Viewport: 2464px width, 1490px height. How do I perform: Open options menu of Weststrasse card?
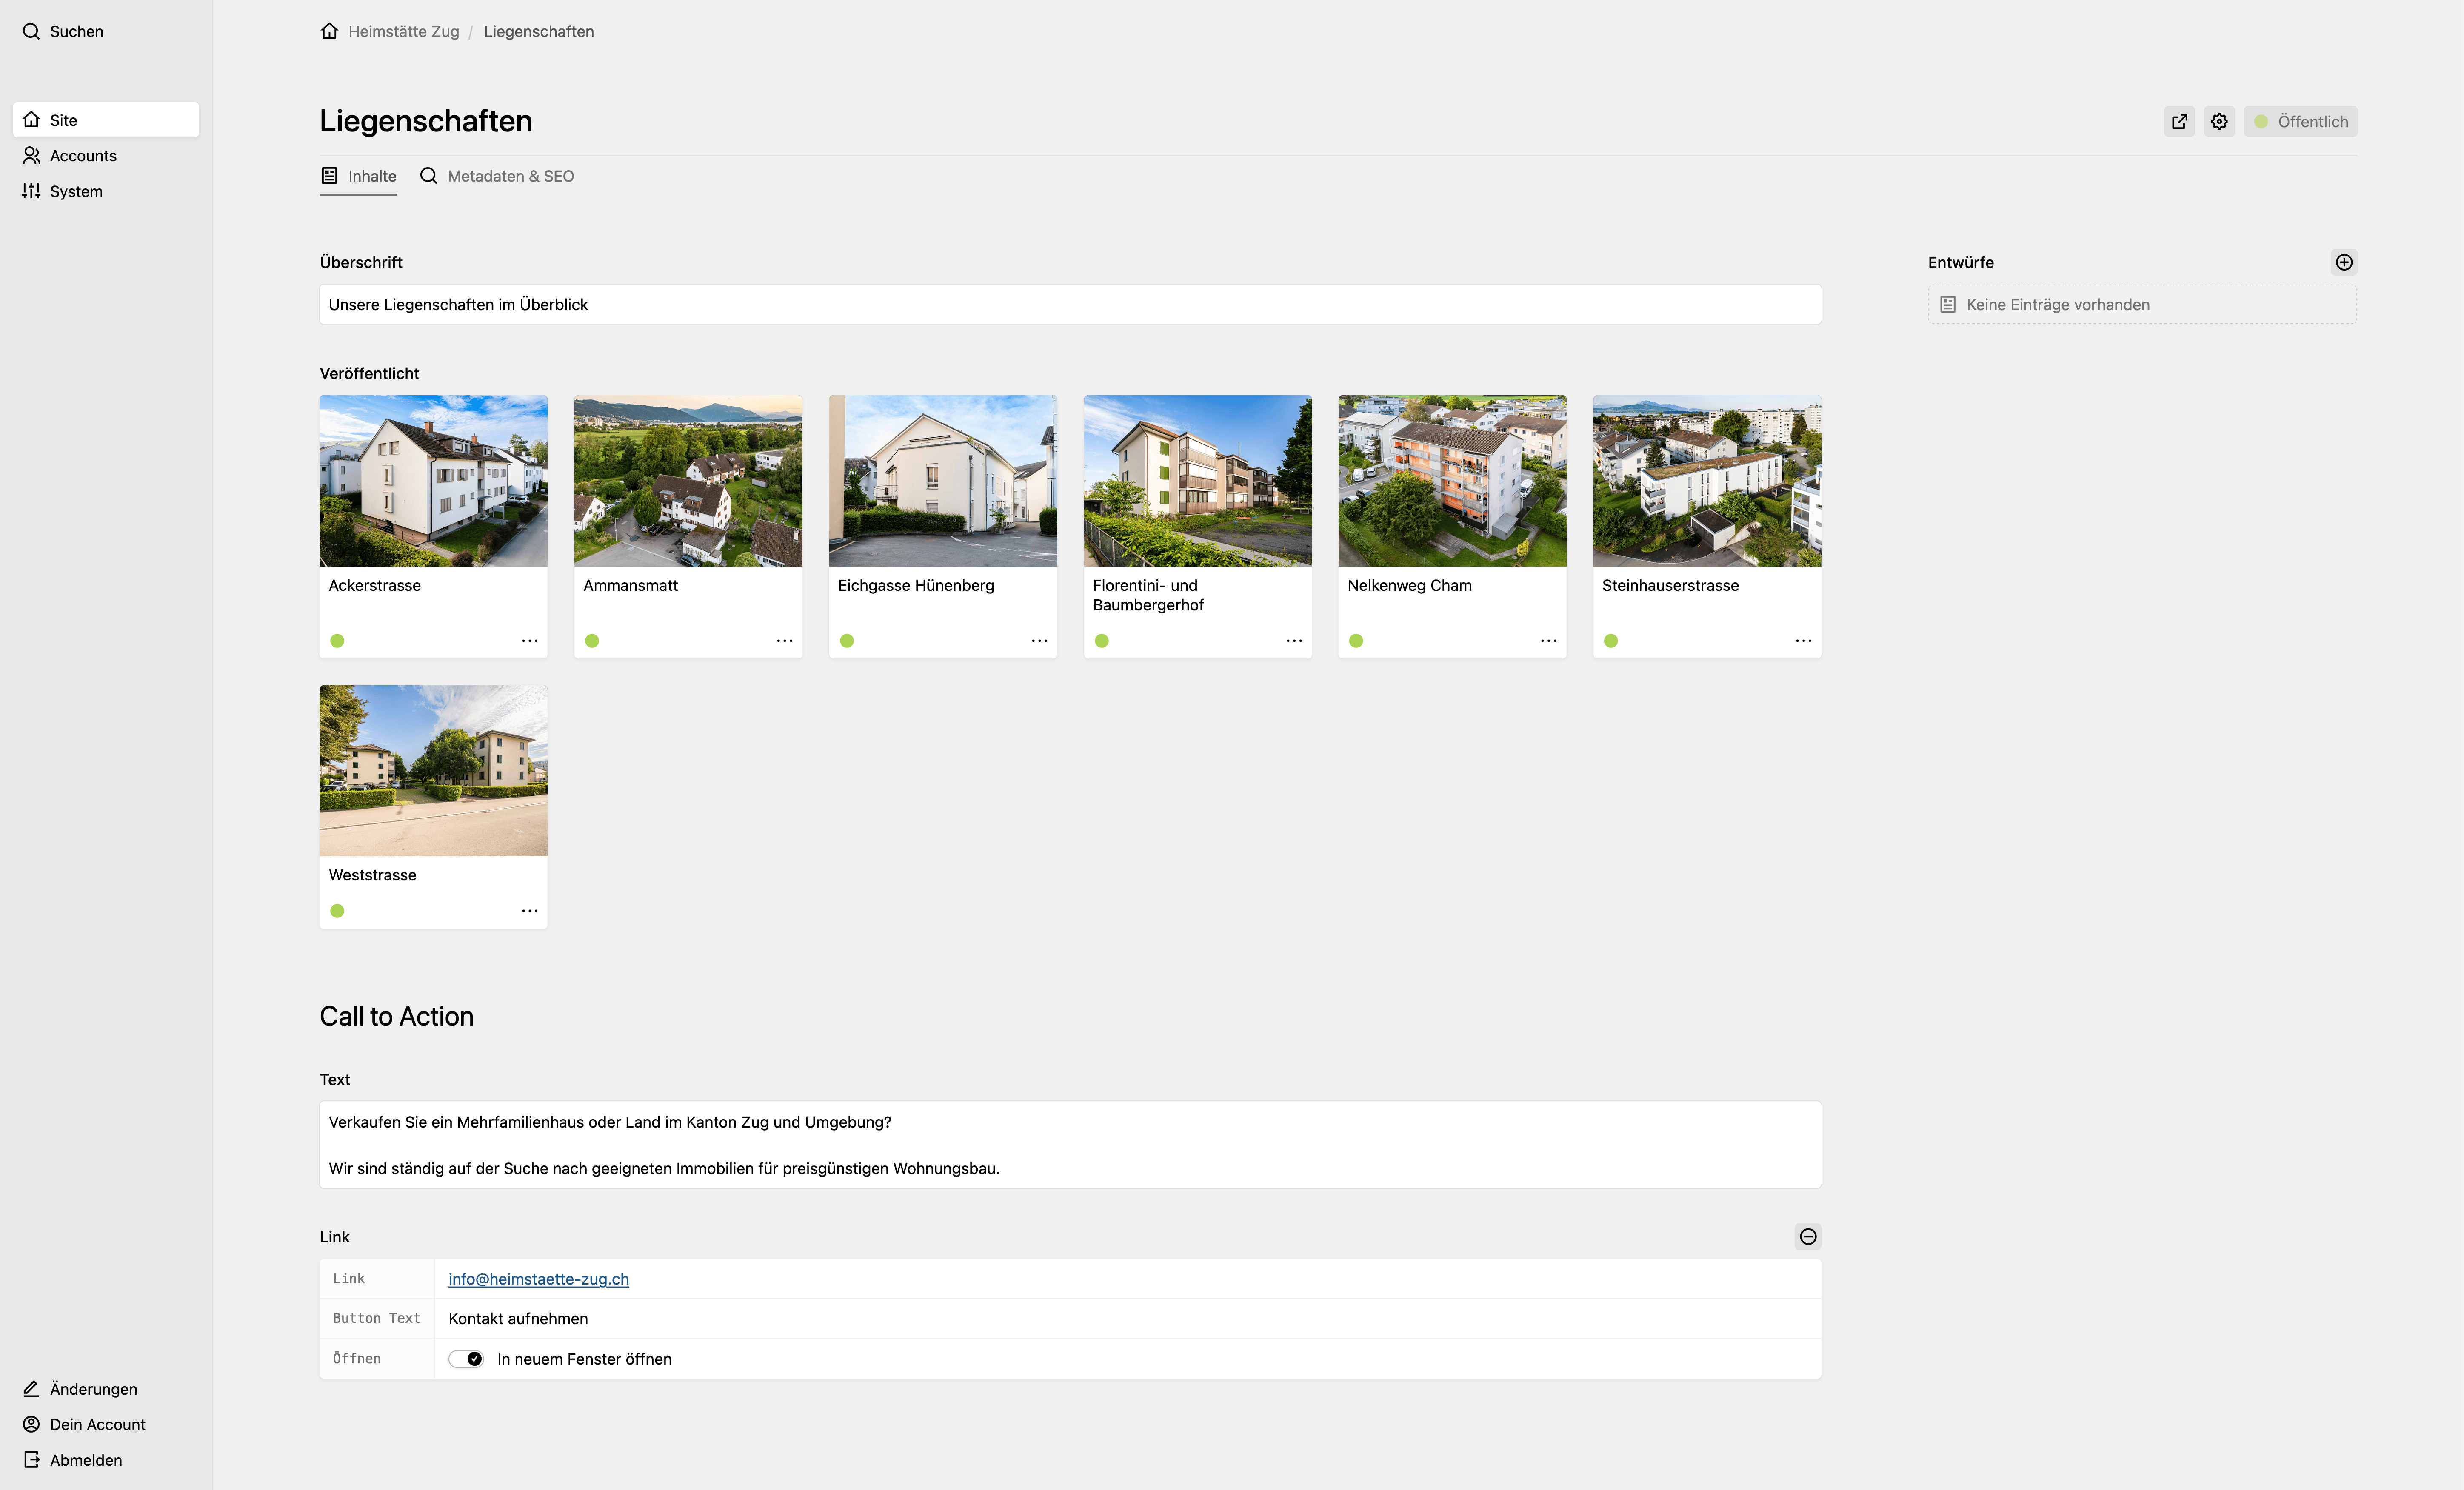pyautogui.click(x=530, y=911)
